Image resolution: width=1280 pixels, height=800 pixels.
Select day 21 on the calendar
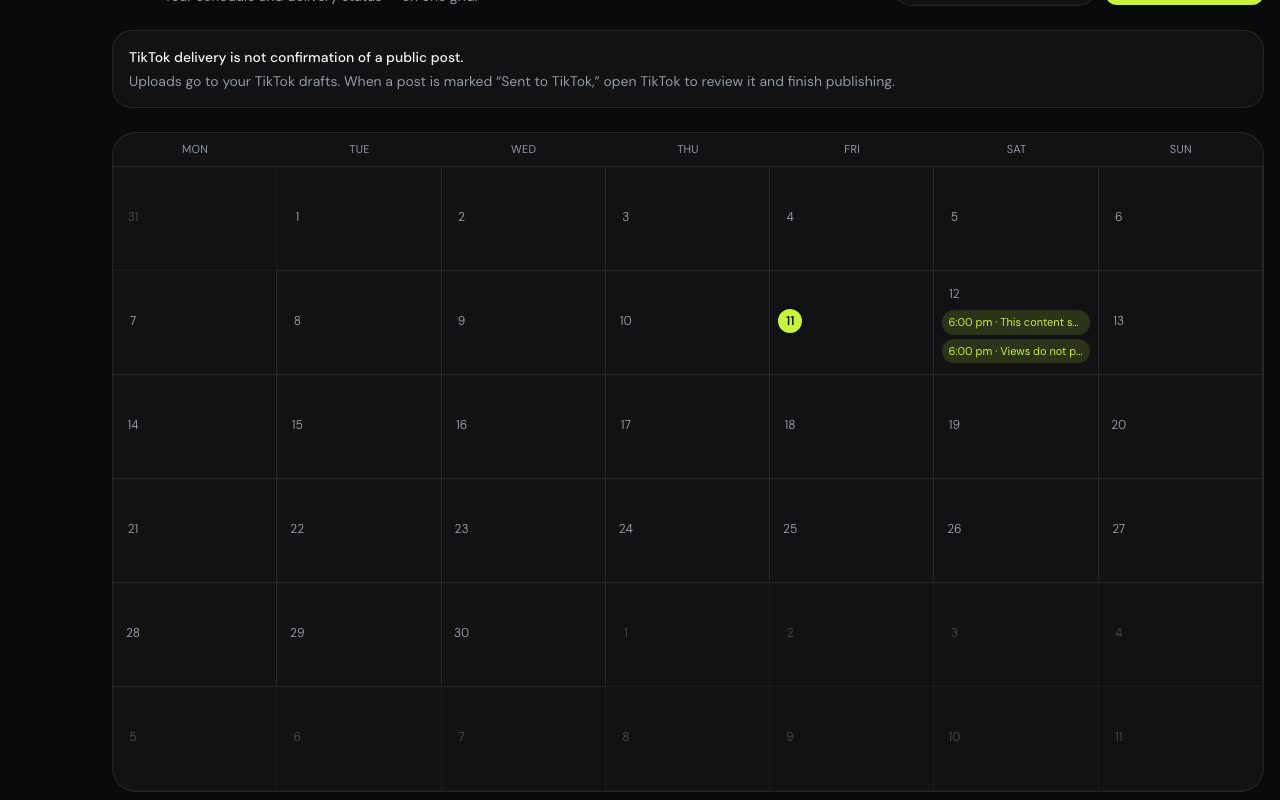click(133, 529)
